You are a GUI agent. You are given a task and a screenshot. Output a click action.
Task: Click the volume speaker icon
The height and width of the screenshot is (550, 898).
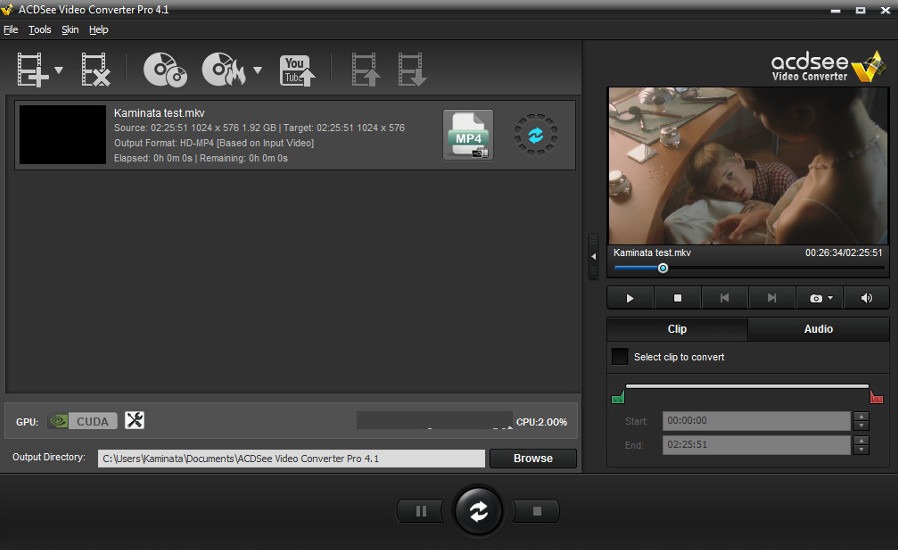click(867, 298)
